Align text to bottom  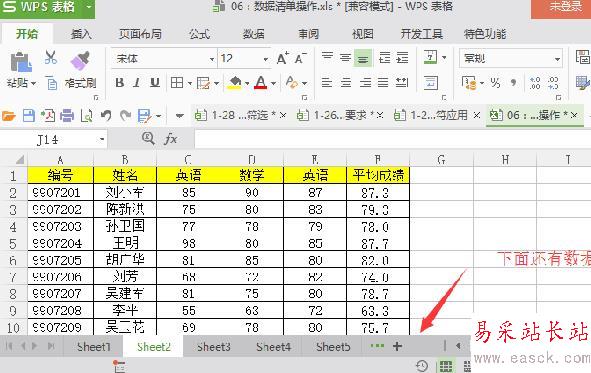click(363, 58)
